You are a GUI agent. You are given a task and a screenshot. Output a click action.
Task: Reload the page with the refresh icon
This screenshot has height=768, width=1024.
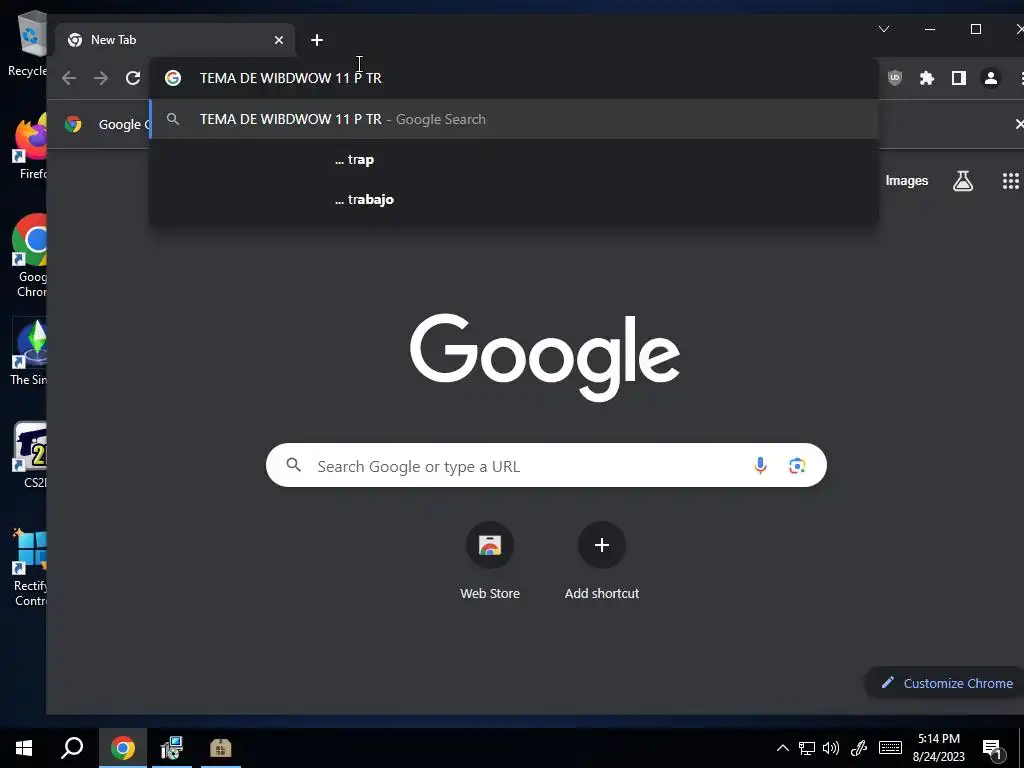(x=133, y=78)
